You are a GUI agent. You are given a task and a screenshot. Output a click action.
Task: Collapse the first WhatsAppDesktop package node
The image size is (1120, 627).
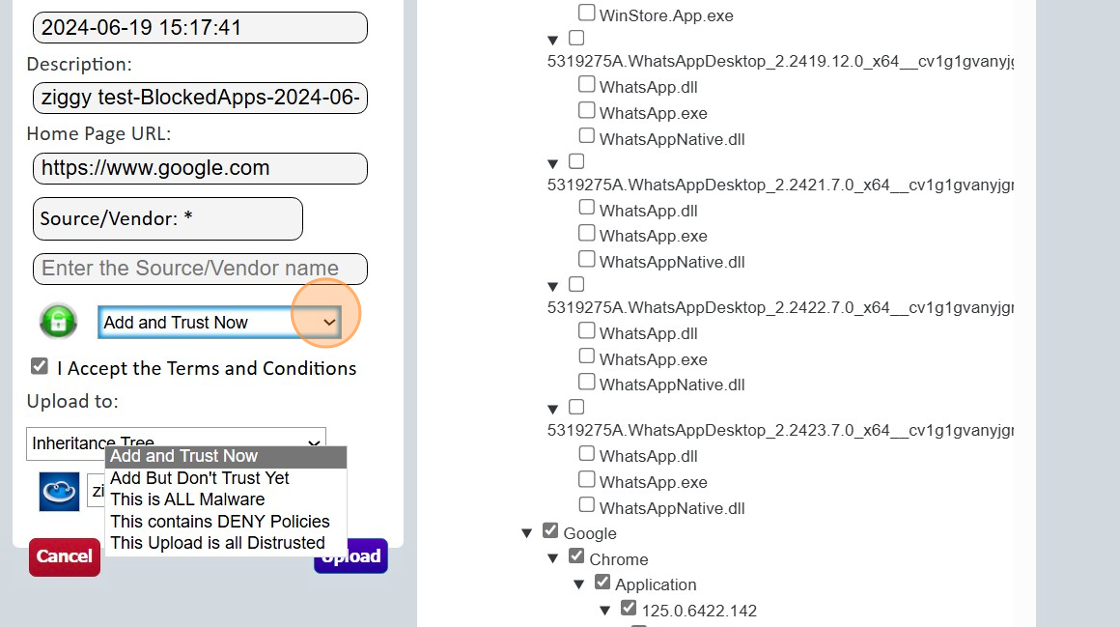[x=552, y=39]
